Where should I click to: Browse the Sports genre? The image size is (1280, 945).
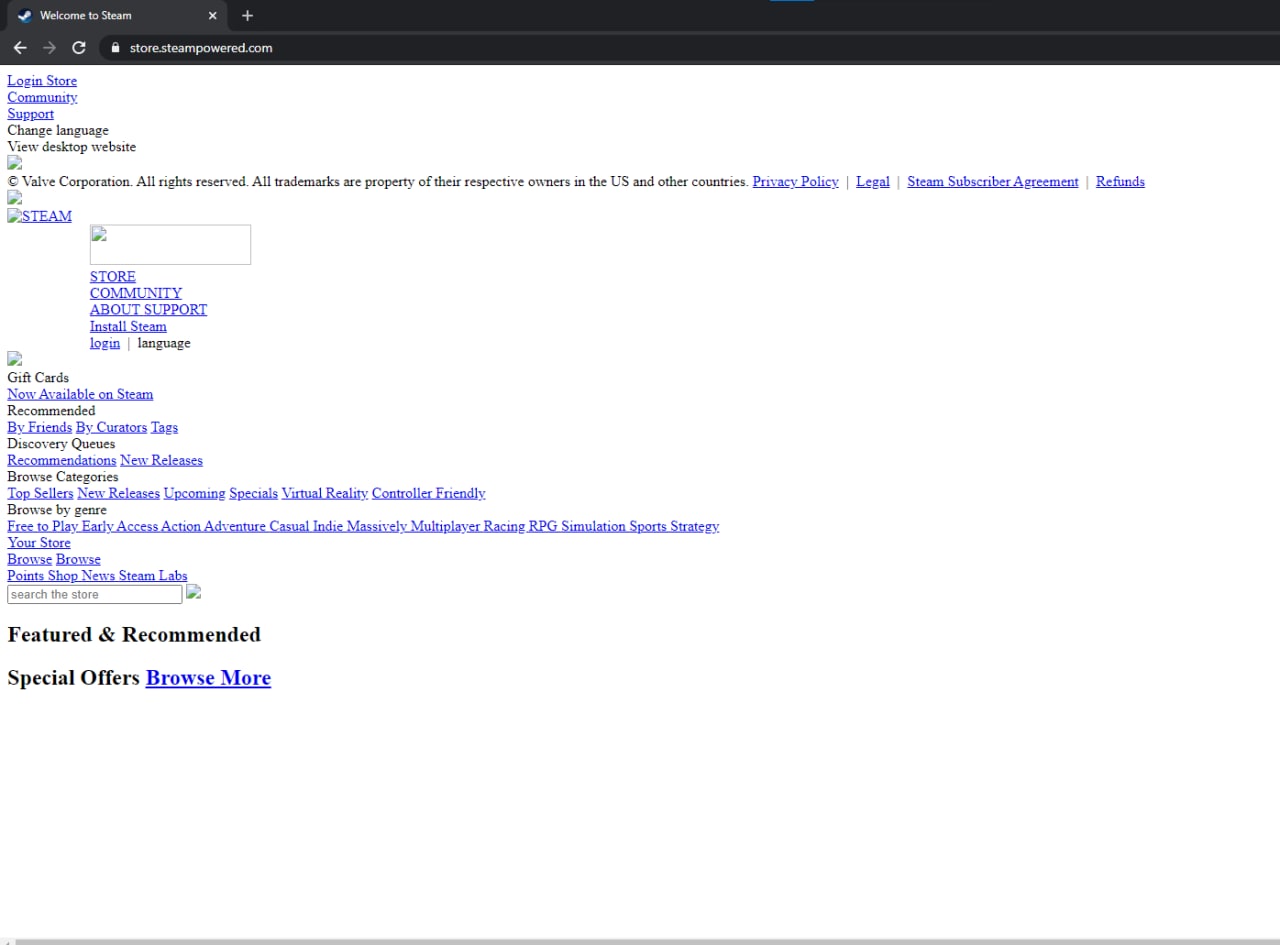pos(648,526)
